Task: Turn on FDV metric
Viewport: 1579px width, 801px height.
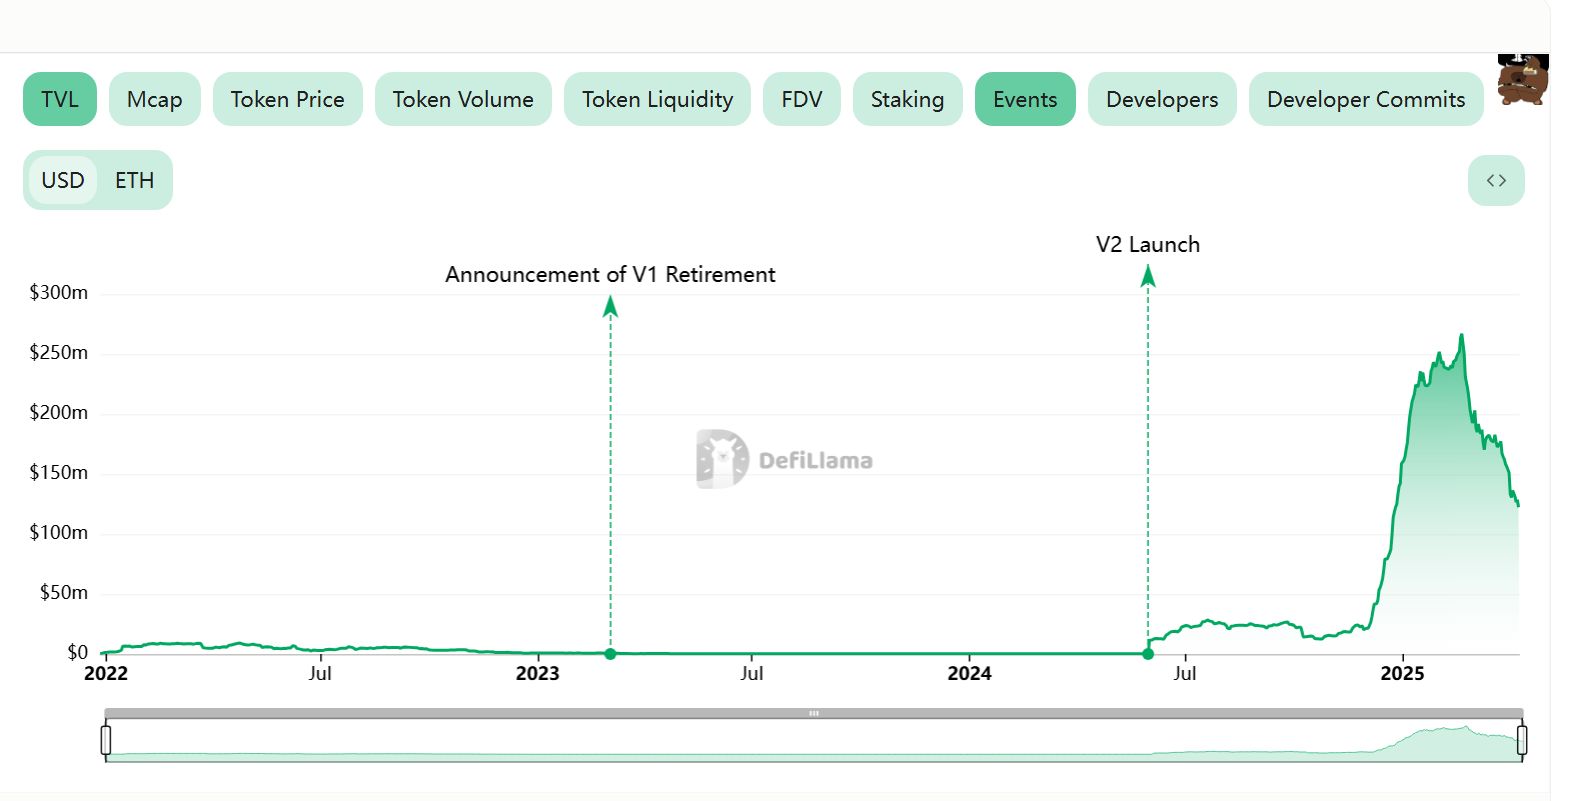Action: [801, 99]
